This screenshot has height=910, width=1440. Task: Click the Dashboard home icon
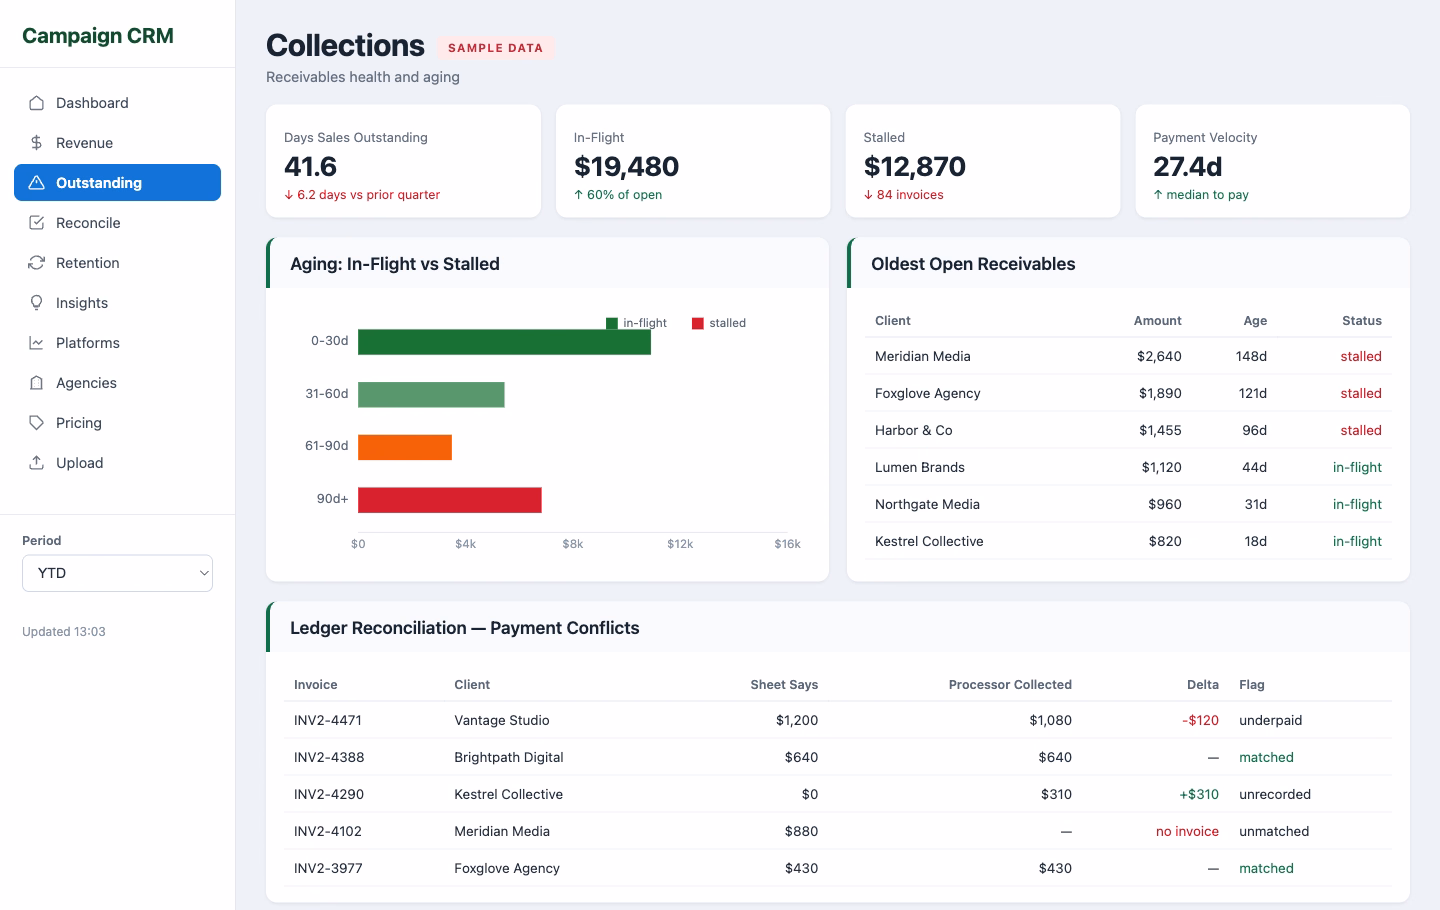(36, 103)
